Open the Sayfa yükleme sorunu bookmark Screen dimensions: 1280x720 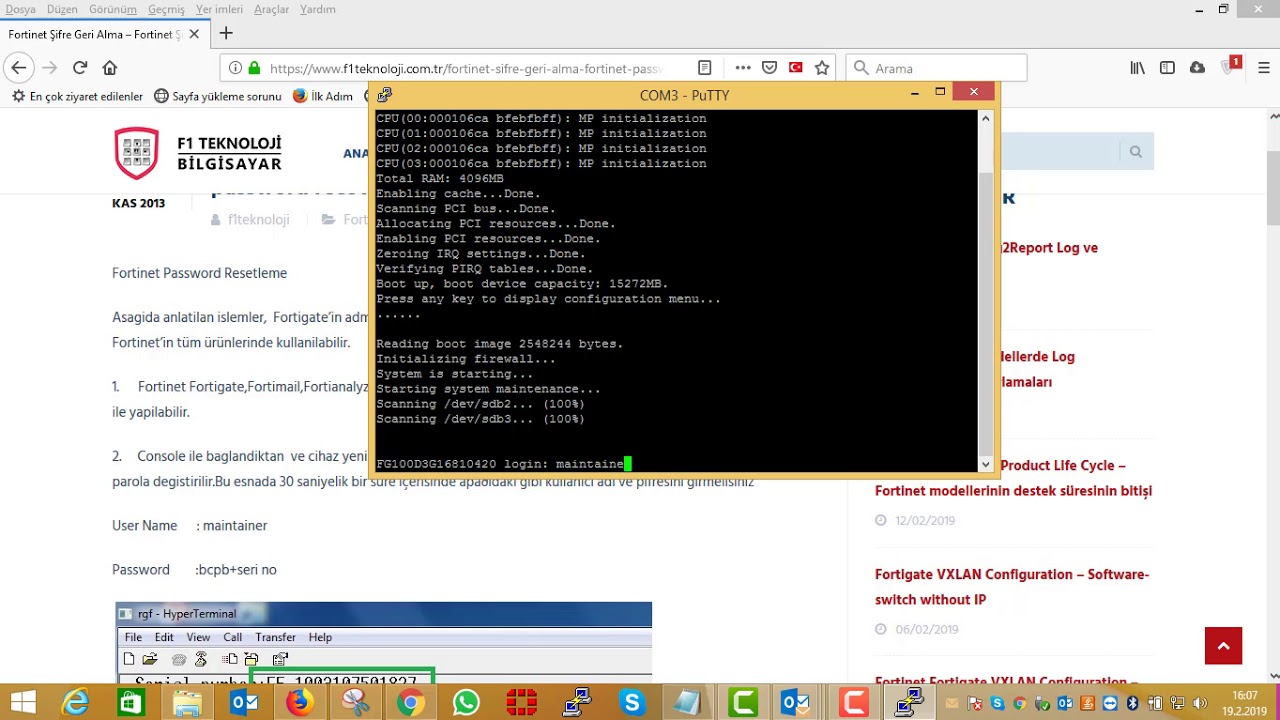click(x=218, y=97)
